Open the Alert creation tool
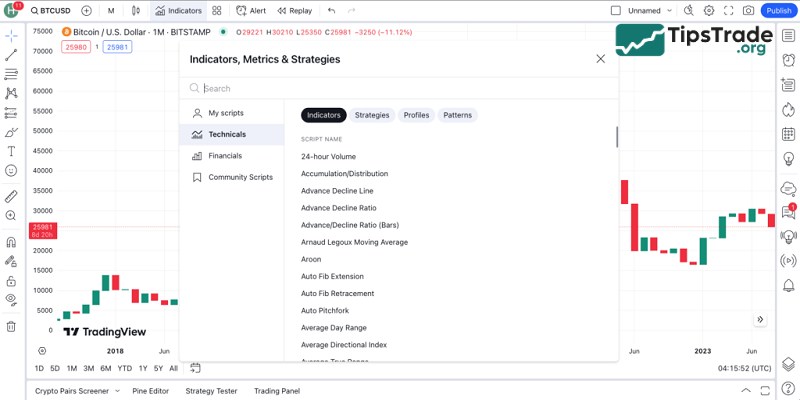This screenshot has width=800, height=400. [252, 11]
